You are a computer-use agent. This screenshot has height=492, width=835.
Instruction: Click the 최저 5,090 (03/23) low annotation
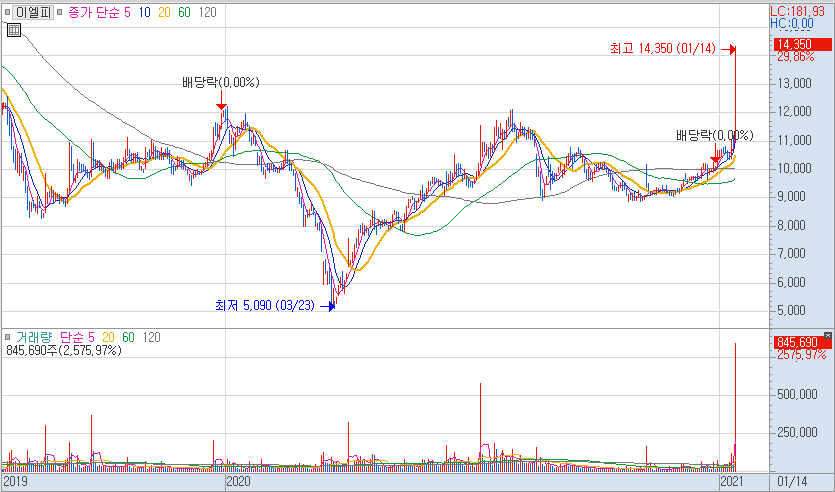pos(265,306)
